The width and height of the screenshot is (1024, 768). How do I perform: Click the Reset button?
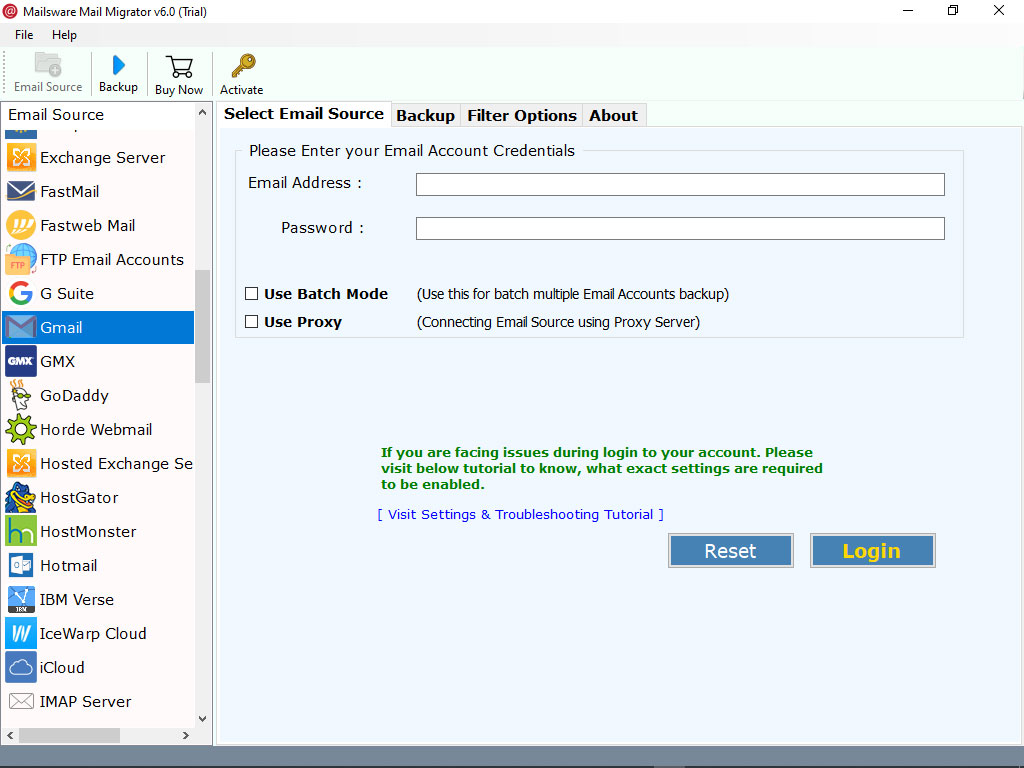[730, 551]
